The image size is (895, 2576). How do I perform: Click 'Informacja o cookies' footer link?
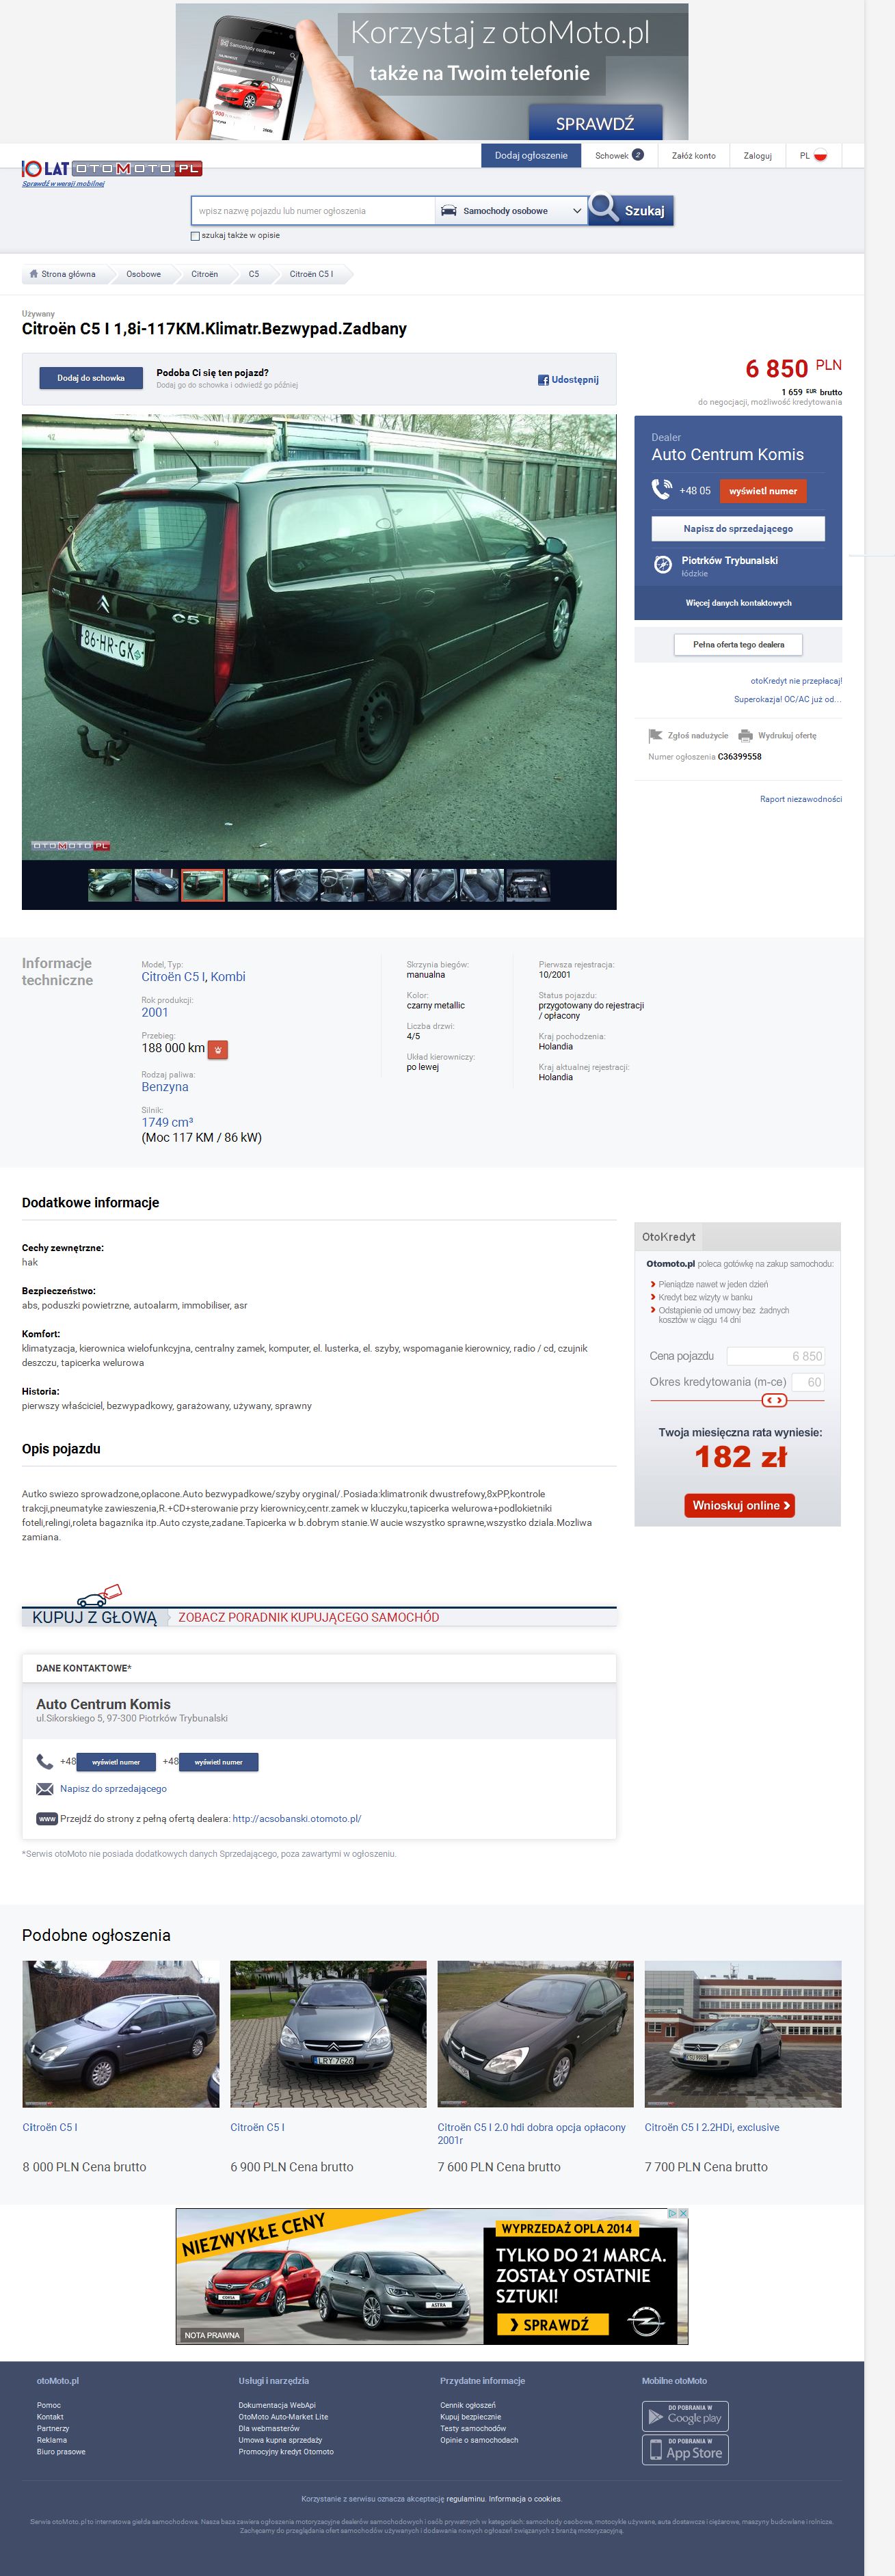tap(525, 2499)
